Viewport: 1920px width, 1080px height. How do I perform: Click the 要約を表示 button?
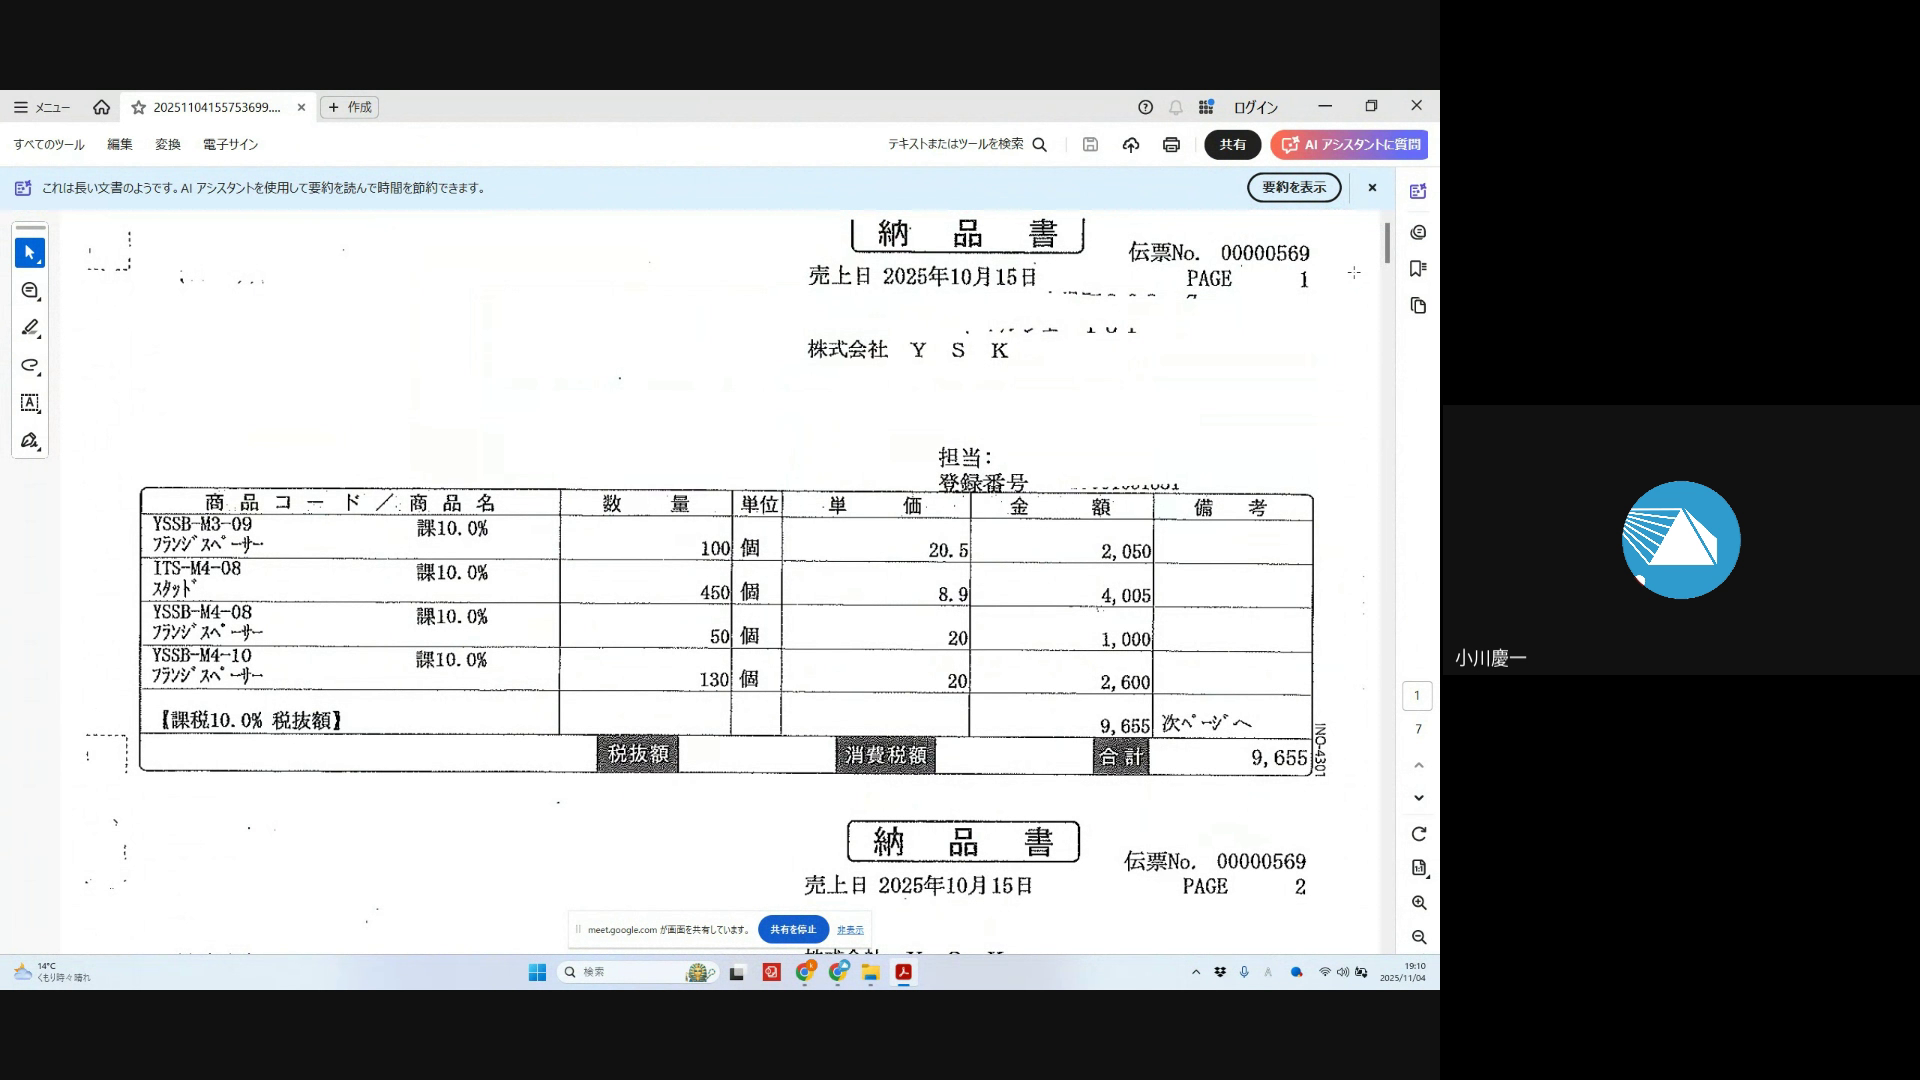pos(1293,188)
